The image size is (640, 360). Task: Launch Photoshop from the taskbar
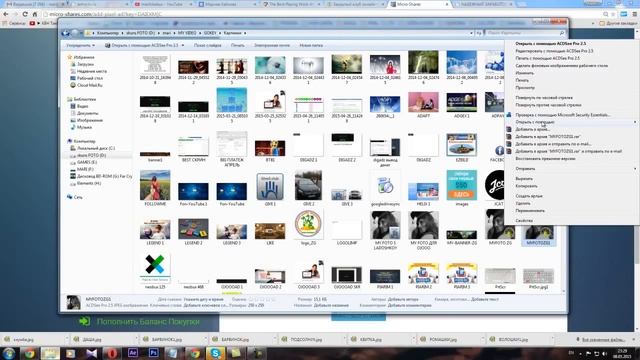pos(153,353)
